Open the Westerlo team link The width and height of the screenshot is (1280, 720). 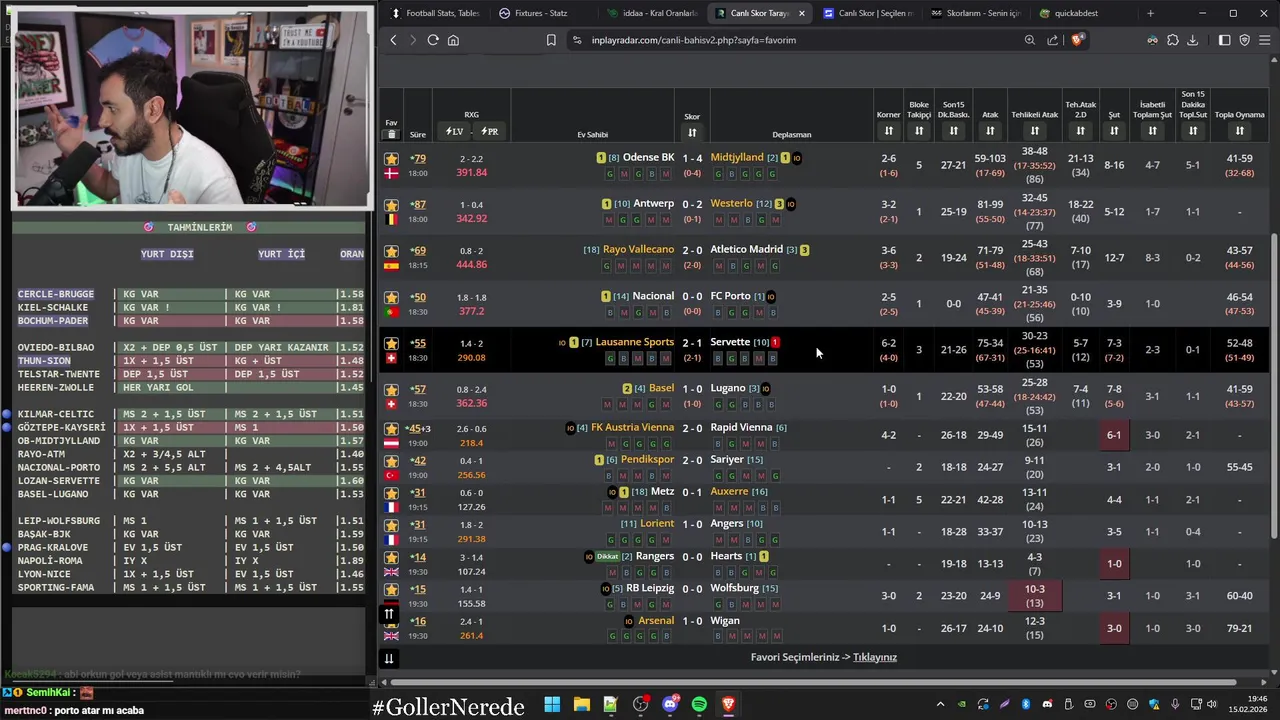(731, 203)
